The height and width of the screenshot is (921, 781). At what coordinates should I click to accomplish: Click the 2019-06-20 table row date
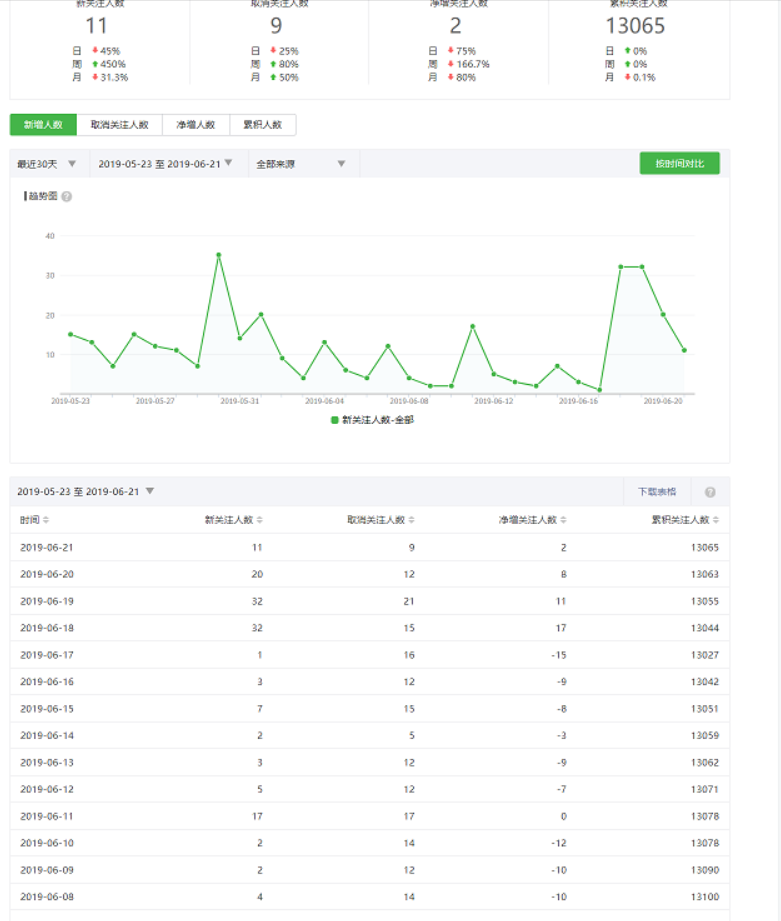point(47,574)
